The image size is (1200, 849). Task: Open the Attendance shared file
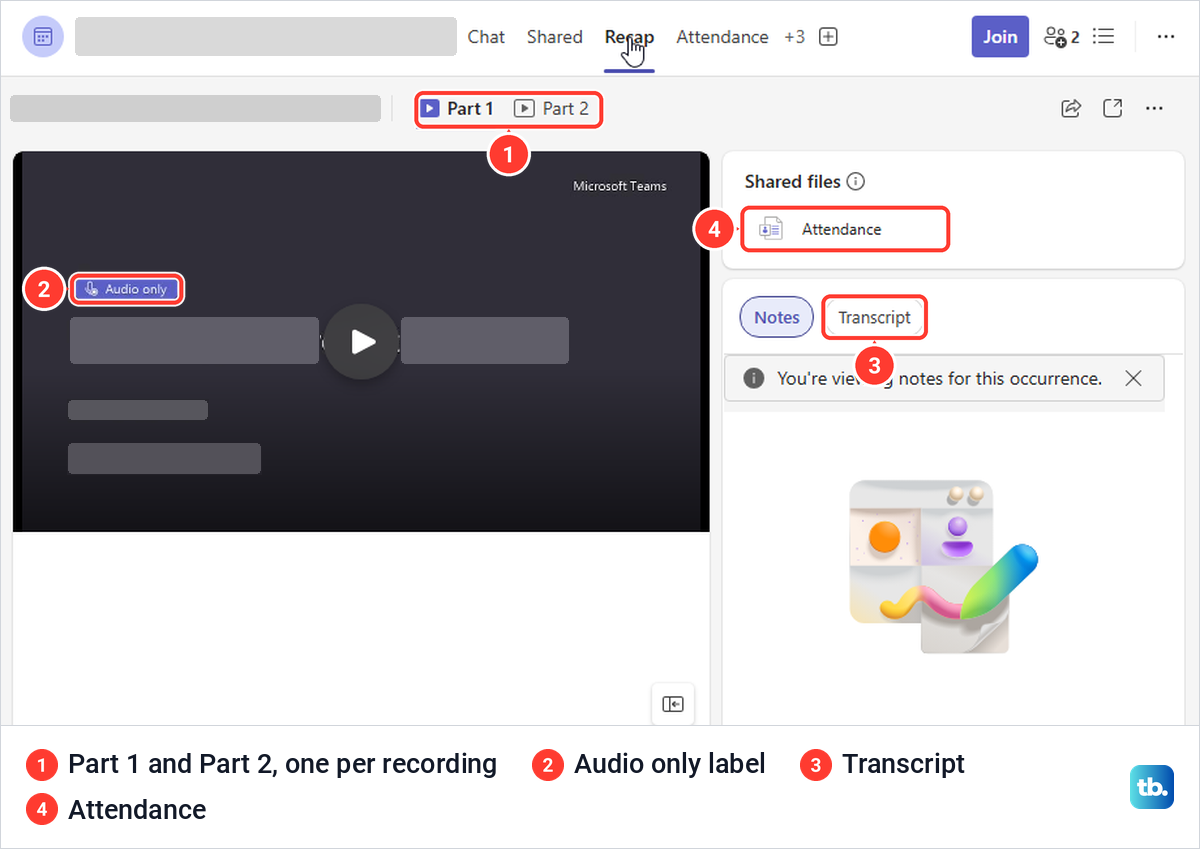point(845,229)
